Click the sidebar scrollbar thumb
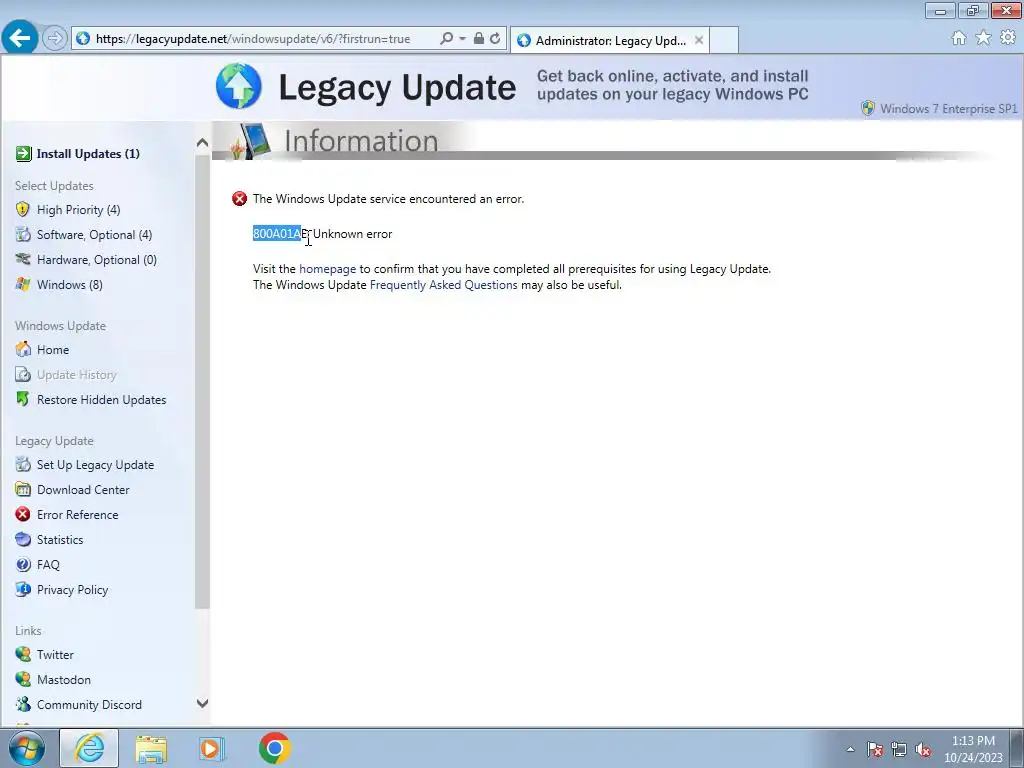Image resolution: width=1024 pixels, height=768 pixels. click(x=202, y=381)
